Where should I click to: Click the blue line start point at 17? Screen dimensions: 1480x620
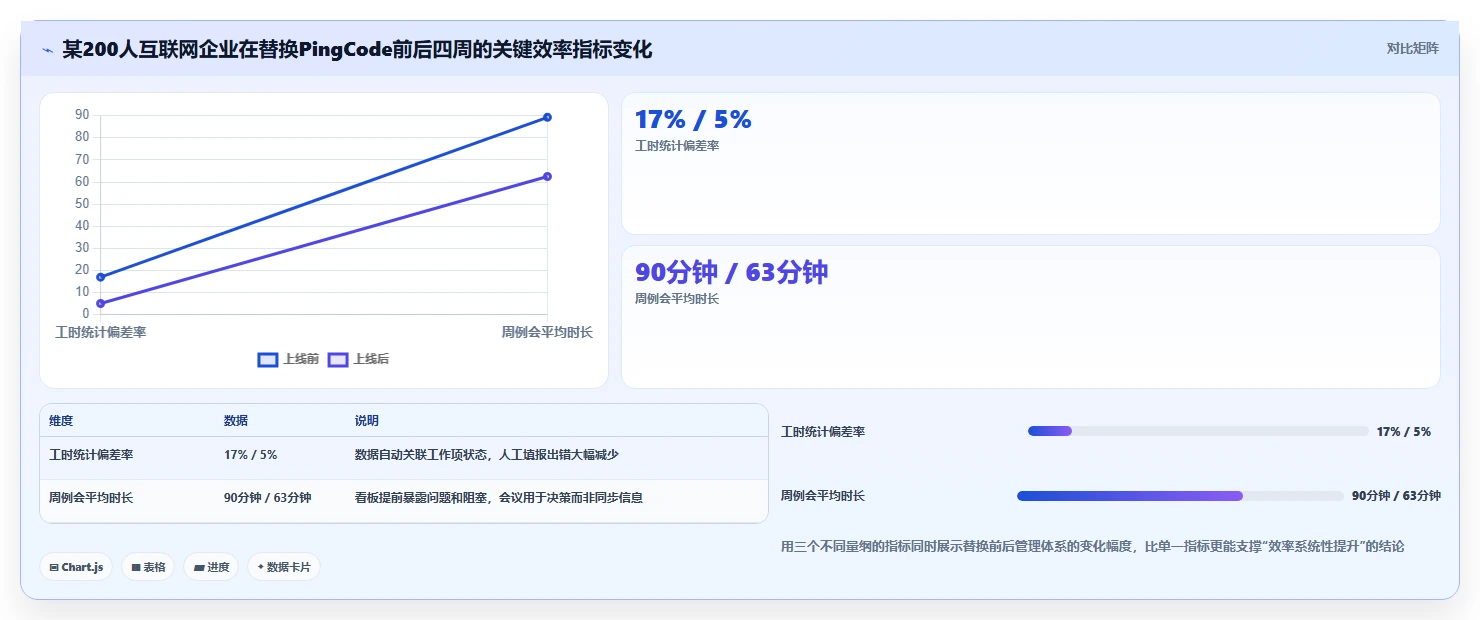pos(101,277)
